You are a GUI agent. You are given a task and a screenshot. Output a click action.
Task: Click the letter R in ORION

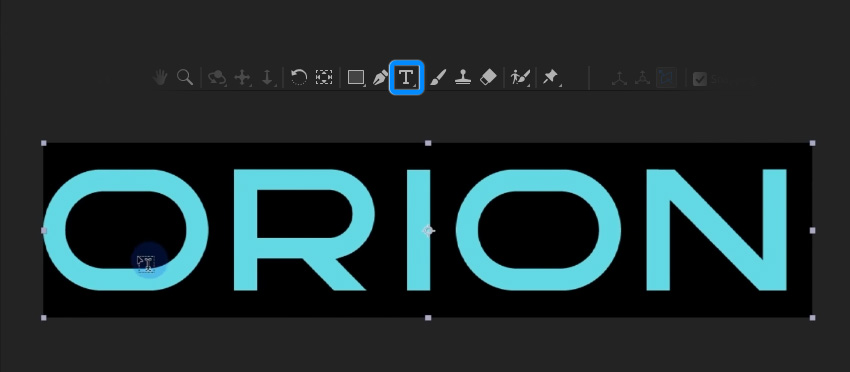[x=304, y=230]
